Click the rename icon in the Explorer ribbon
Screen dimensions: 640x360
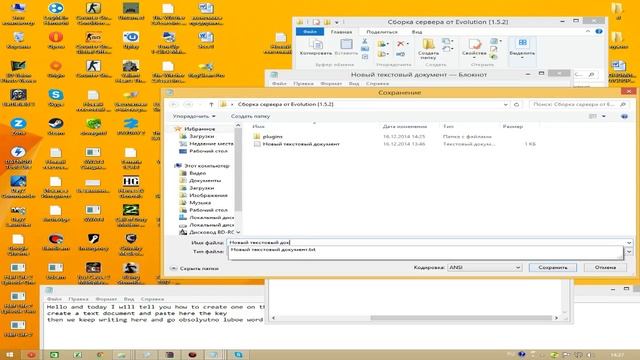click(x=400, y=54)
